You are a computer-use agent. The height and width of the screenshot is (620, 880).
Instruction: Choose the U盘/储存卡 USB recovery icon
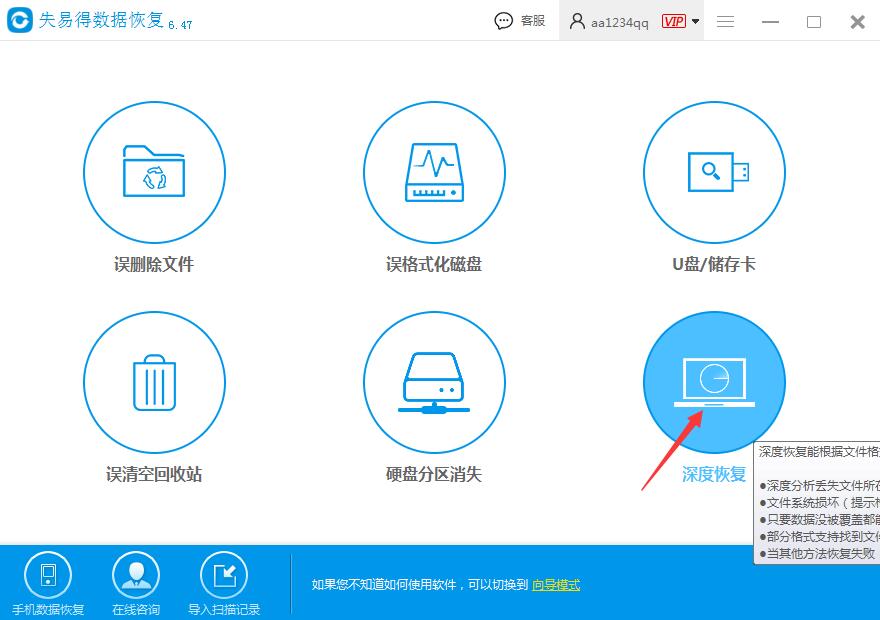(x=714, y=172)
